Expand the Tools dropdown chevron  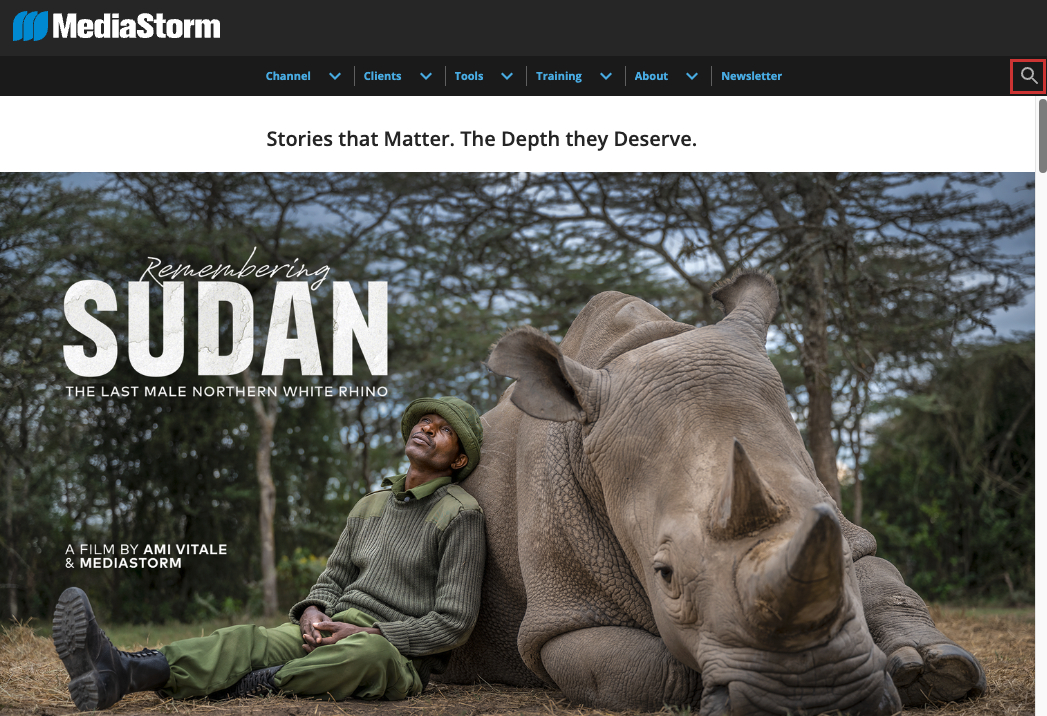(507, 76)
